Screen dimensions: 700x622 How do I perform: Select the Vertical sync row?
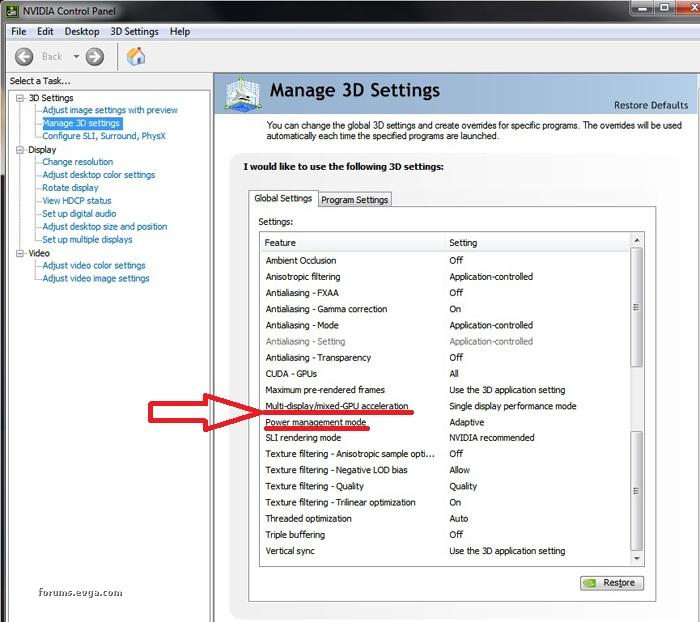pos(445,551)
